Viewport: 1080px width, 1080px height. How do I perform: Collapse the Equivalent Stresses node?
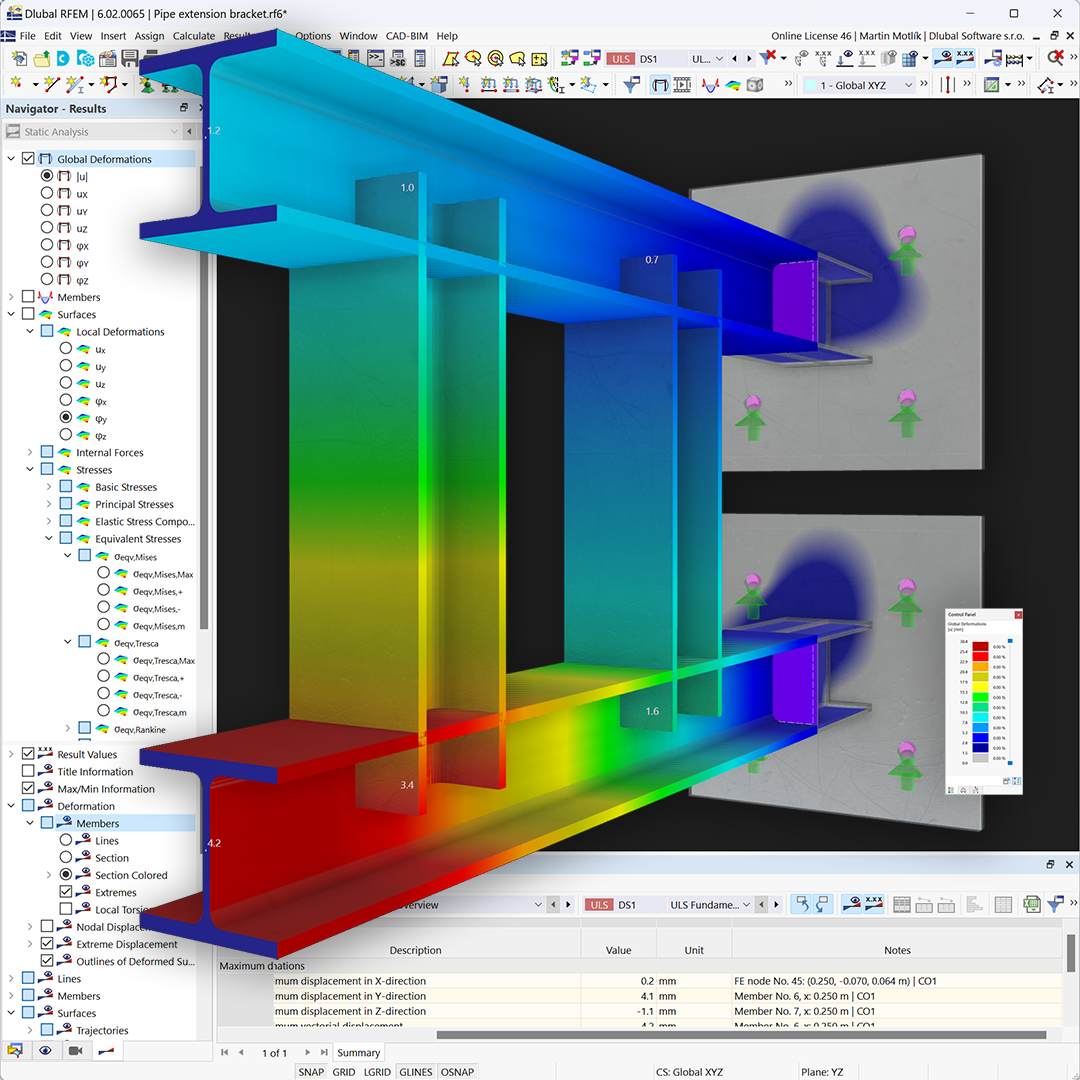(x=49, y=538)
